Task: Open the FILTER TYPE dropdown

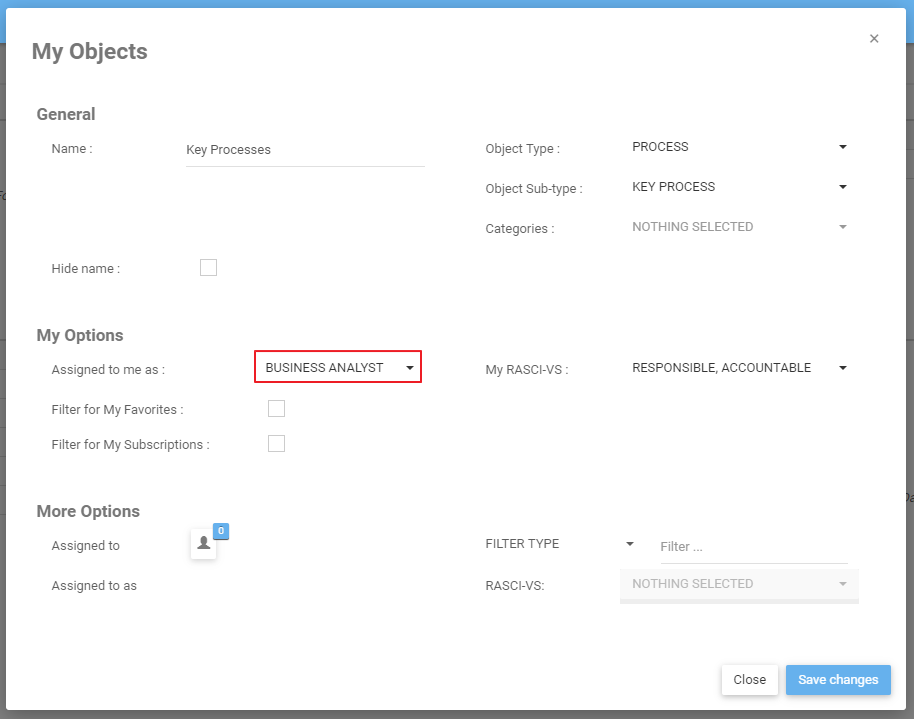Action: 559,544
